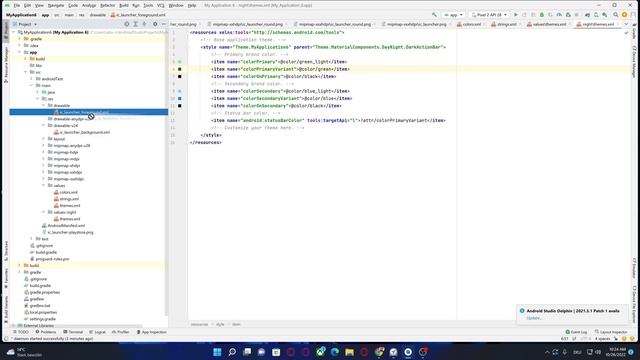
Task: Click the Task View icon in taskbar
Action: pyautogui.click(x=247, y=352)
